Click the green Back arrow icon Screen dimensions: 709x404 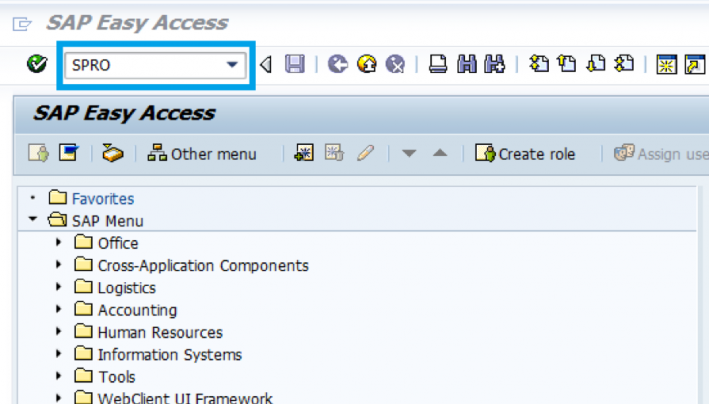(338, 65)
